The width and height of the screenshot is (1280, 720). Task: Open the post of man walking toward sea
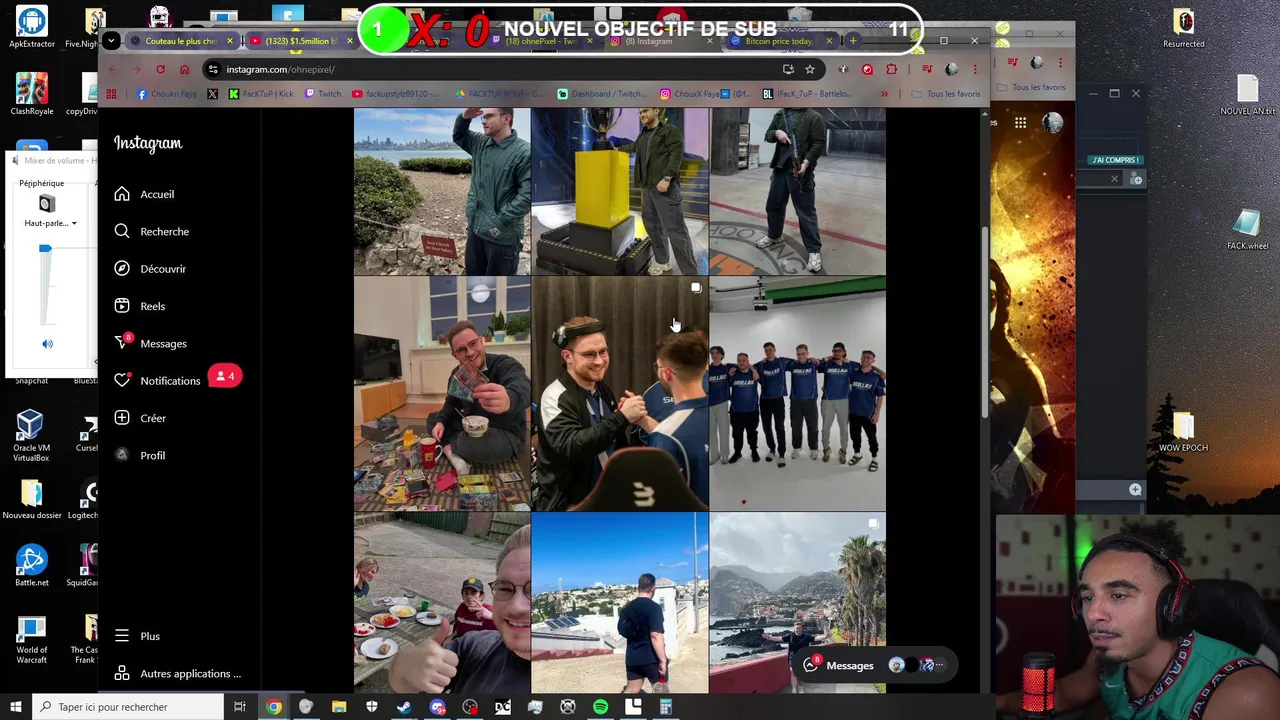(620, 603)
